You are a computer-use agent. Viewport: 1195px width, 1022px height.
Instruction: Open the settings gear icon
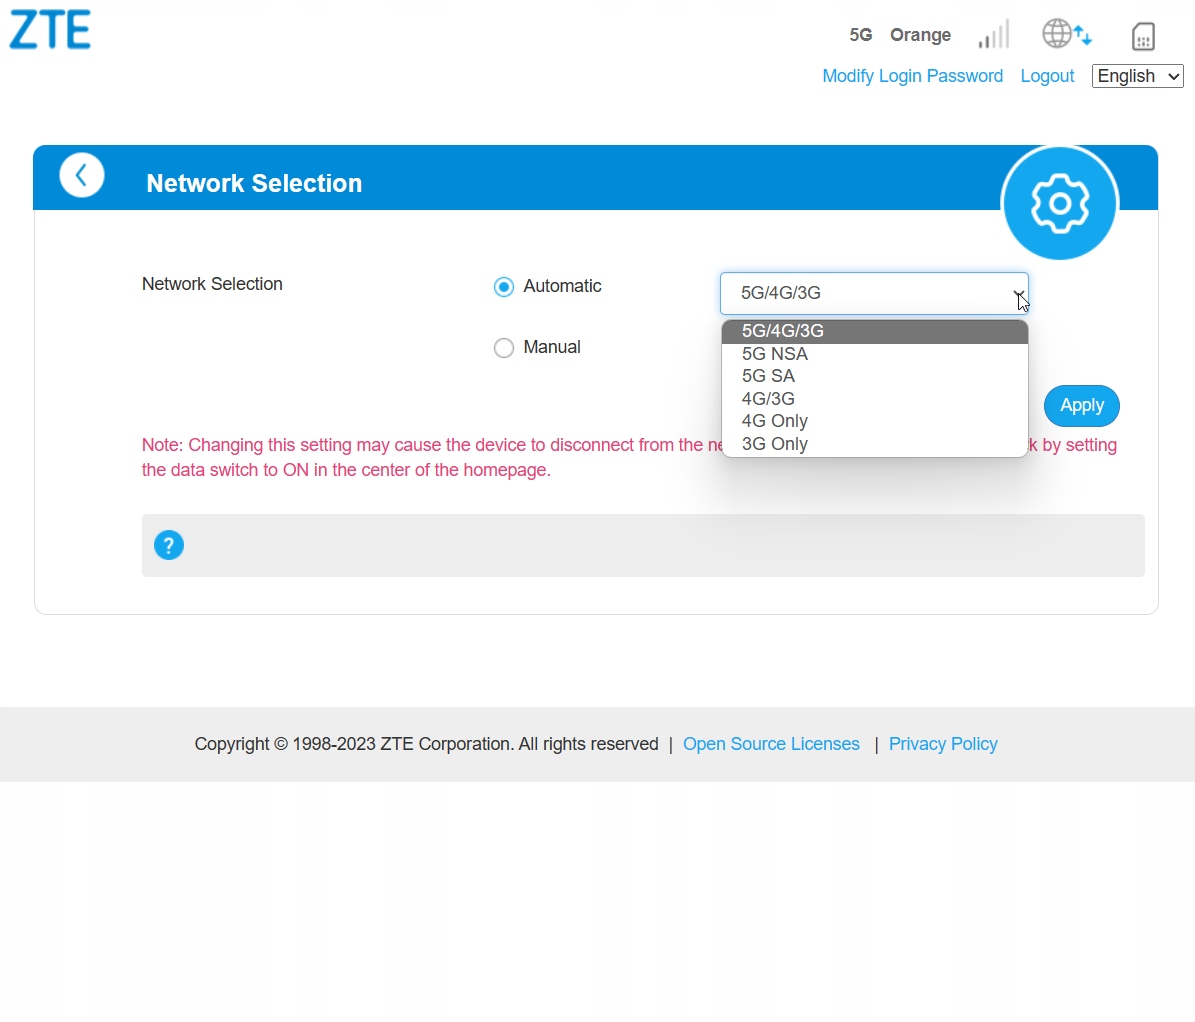tap(1059, 203)
